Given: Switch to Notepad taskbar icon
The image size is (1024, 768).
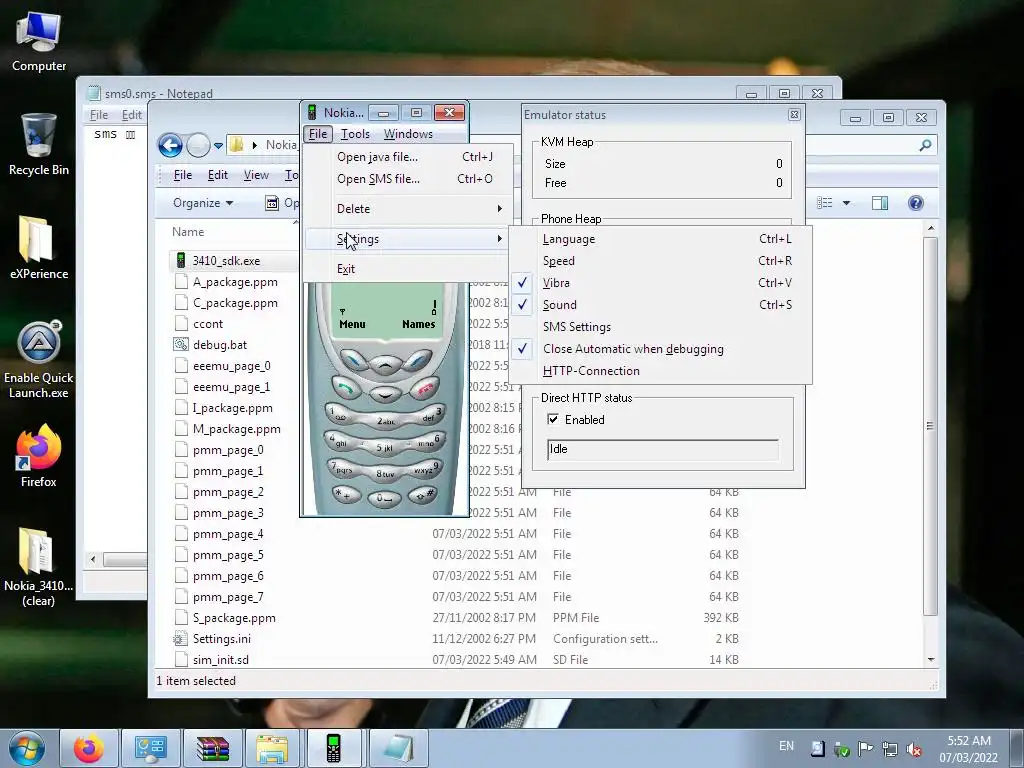Looking at the screenshot, I should (x=398, y=748).
